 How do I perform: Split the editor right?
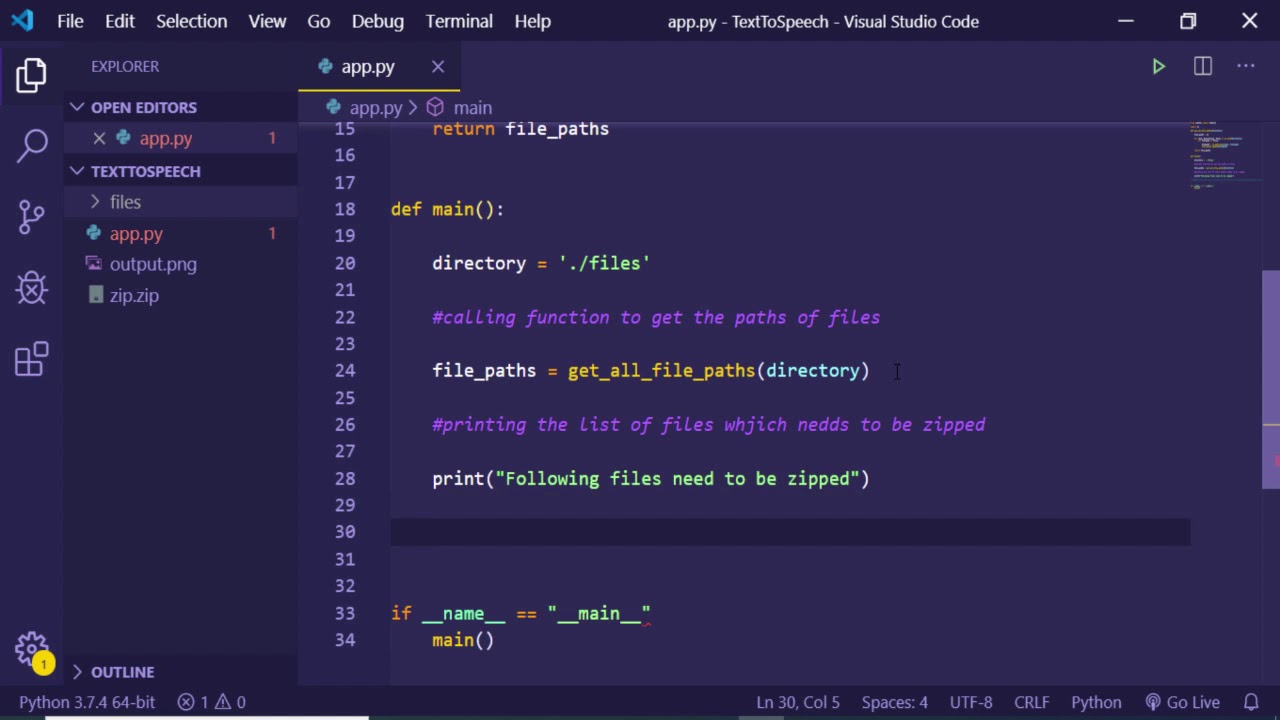click(x=1202, y=67)
